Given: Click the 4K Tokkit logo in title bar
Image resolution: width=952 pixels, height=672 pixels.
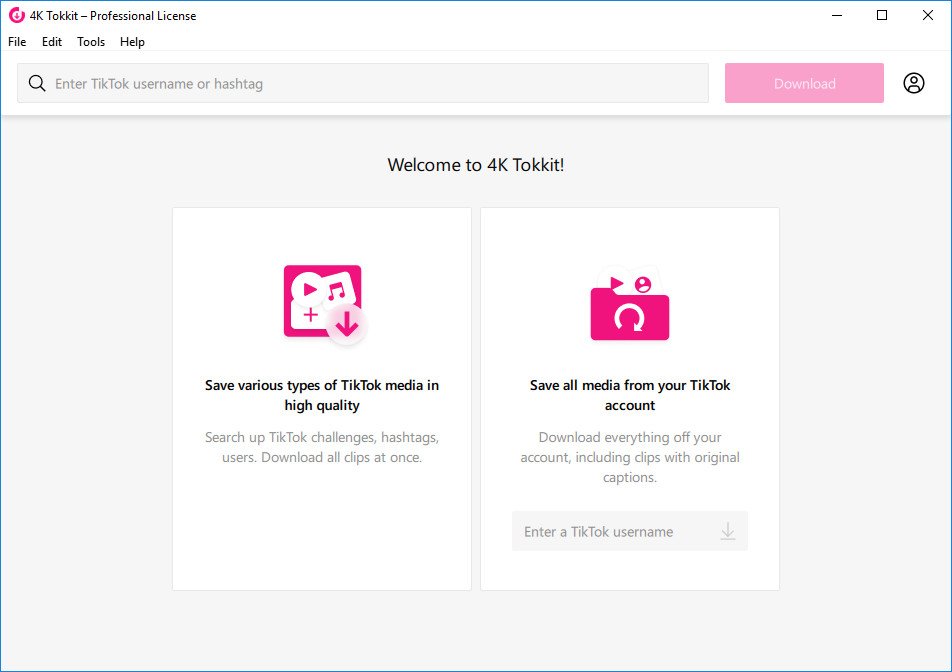Looking at the screenshot, I should (x=16, y=15).
